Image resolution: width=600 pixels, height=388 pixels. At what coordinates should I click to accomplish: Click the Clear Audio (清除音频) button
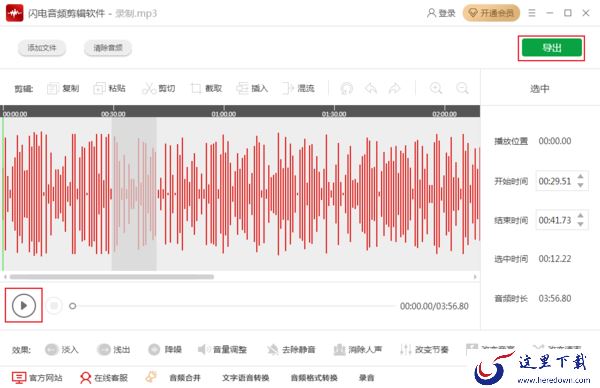(108, 48)
